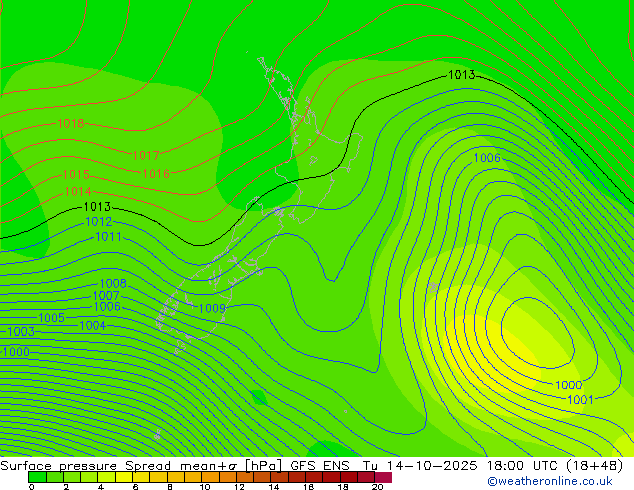Click the 1000 label near the yellow low
The image size is (634, 490).
569,385
